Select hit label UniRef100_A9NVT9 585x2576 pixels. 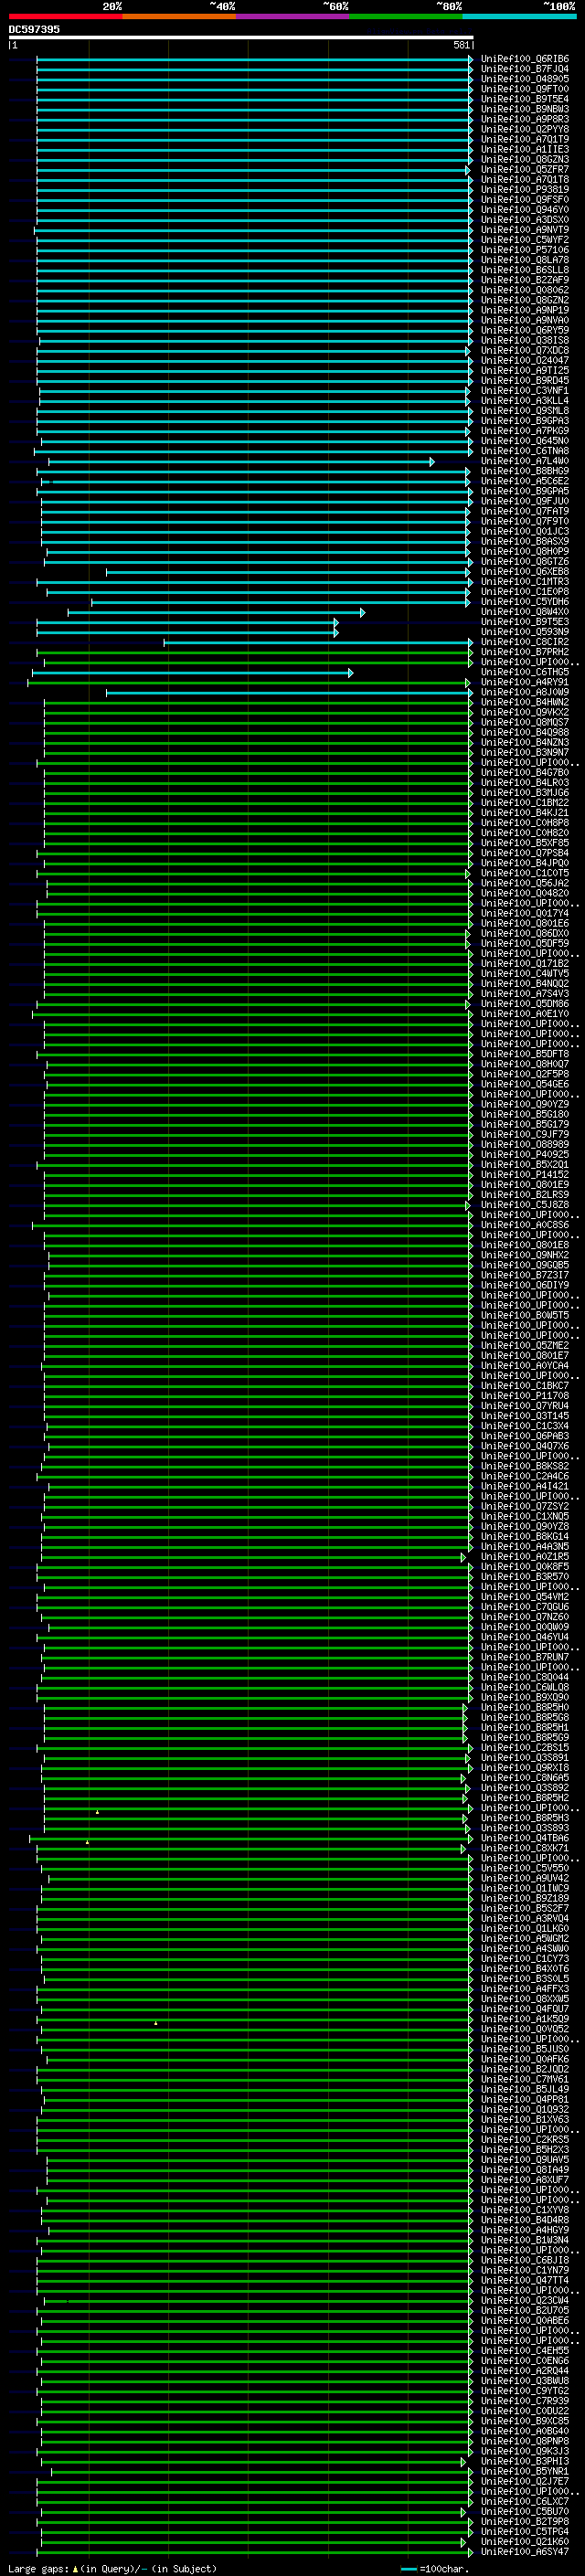point(525,230)
